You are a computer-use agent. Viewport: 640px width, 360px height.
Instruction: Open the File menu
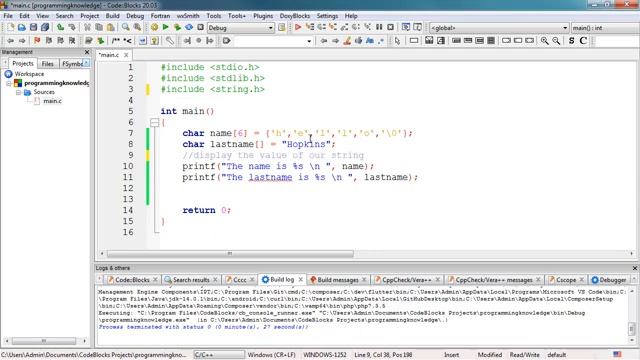8,16
